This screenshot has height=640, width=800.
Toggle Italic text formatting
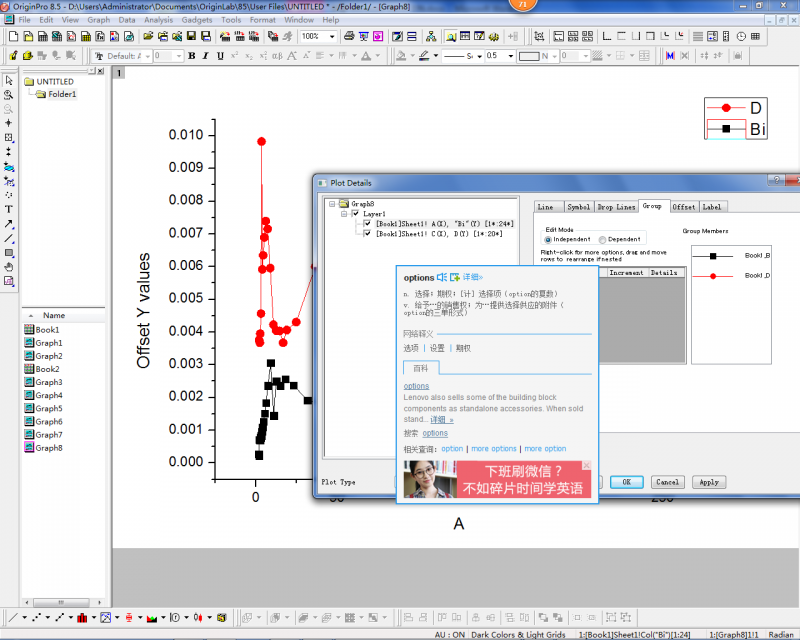[x=206, y=56]
